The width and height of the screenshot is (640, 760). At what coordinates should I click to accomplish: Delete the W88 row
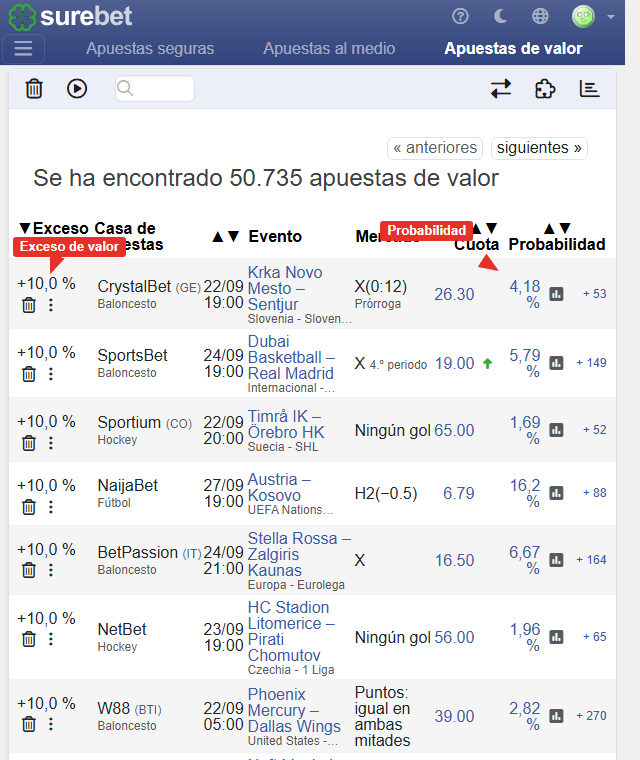coord(29,725)
